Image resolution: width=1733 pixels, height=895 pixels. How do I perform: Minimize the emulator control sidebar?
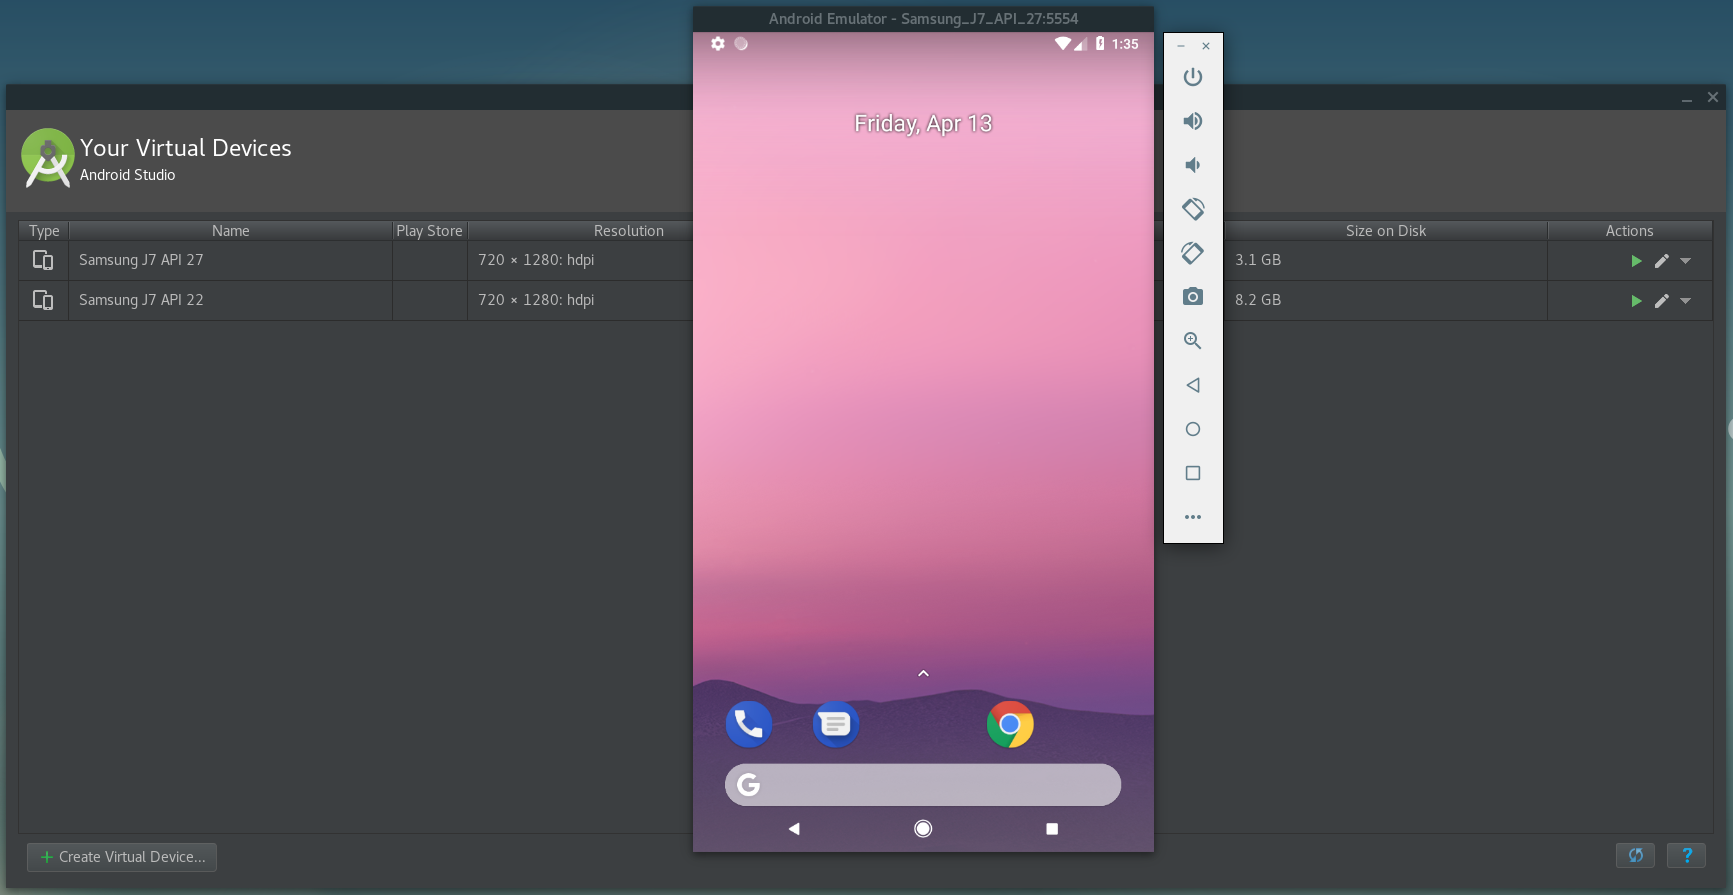point(1181,46)
